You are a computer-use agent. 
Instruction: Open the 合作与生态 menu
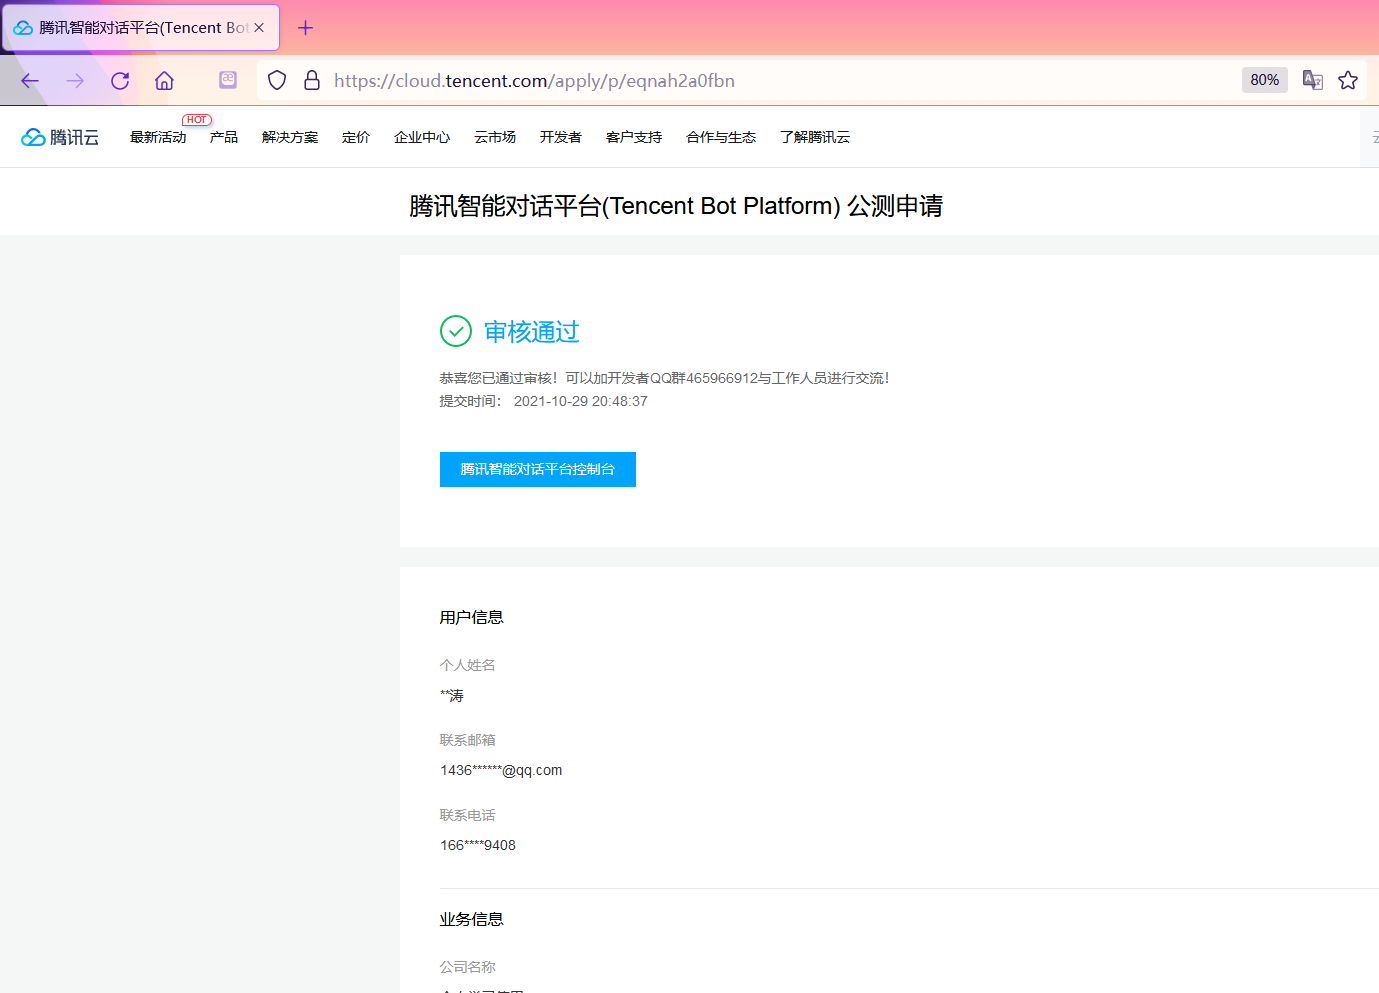pyautogui.click(x=721, y=137)
